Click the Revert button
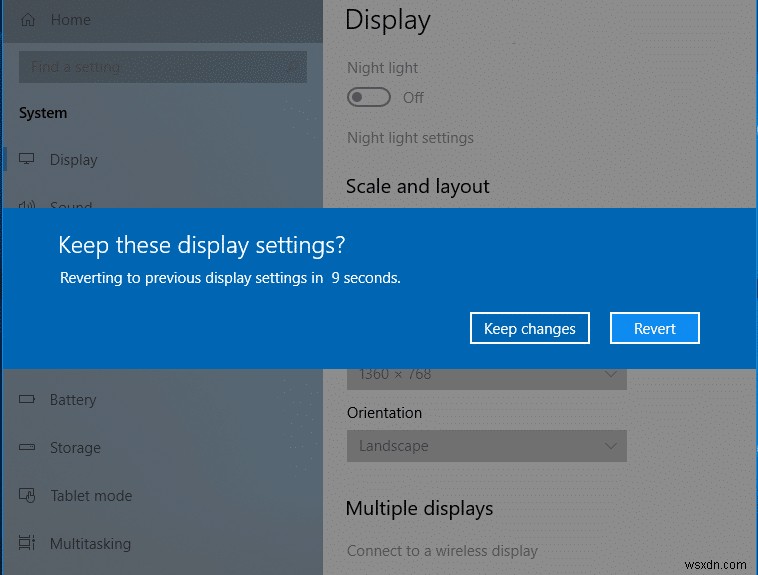 coord(655,328)
